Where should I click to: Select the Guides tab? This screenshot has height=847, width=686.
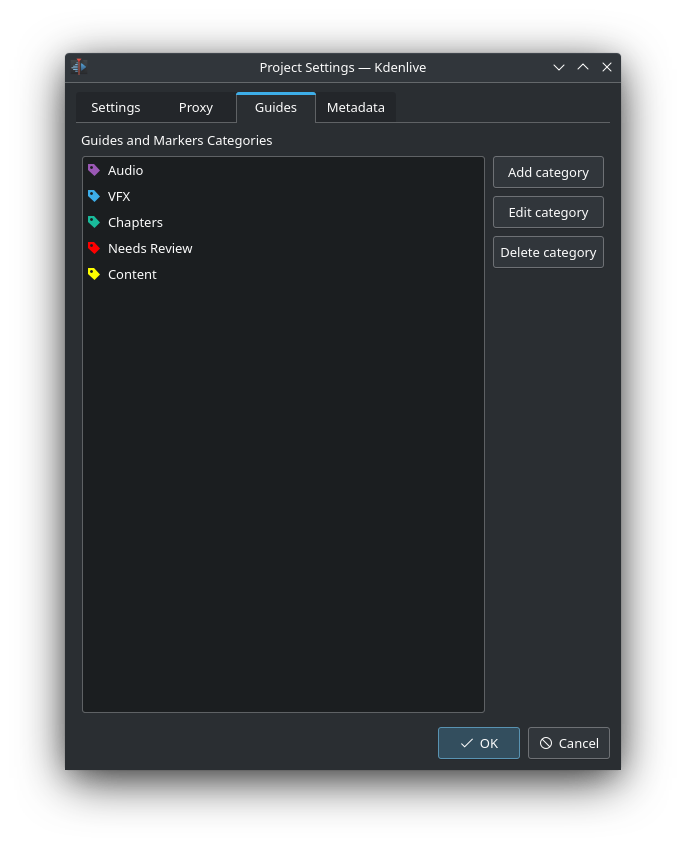[275, 108]
